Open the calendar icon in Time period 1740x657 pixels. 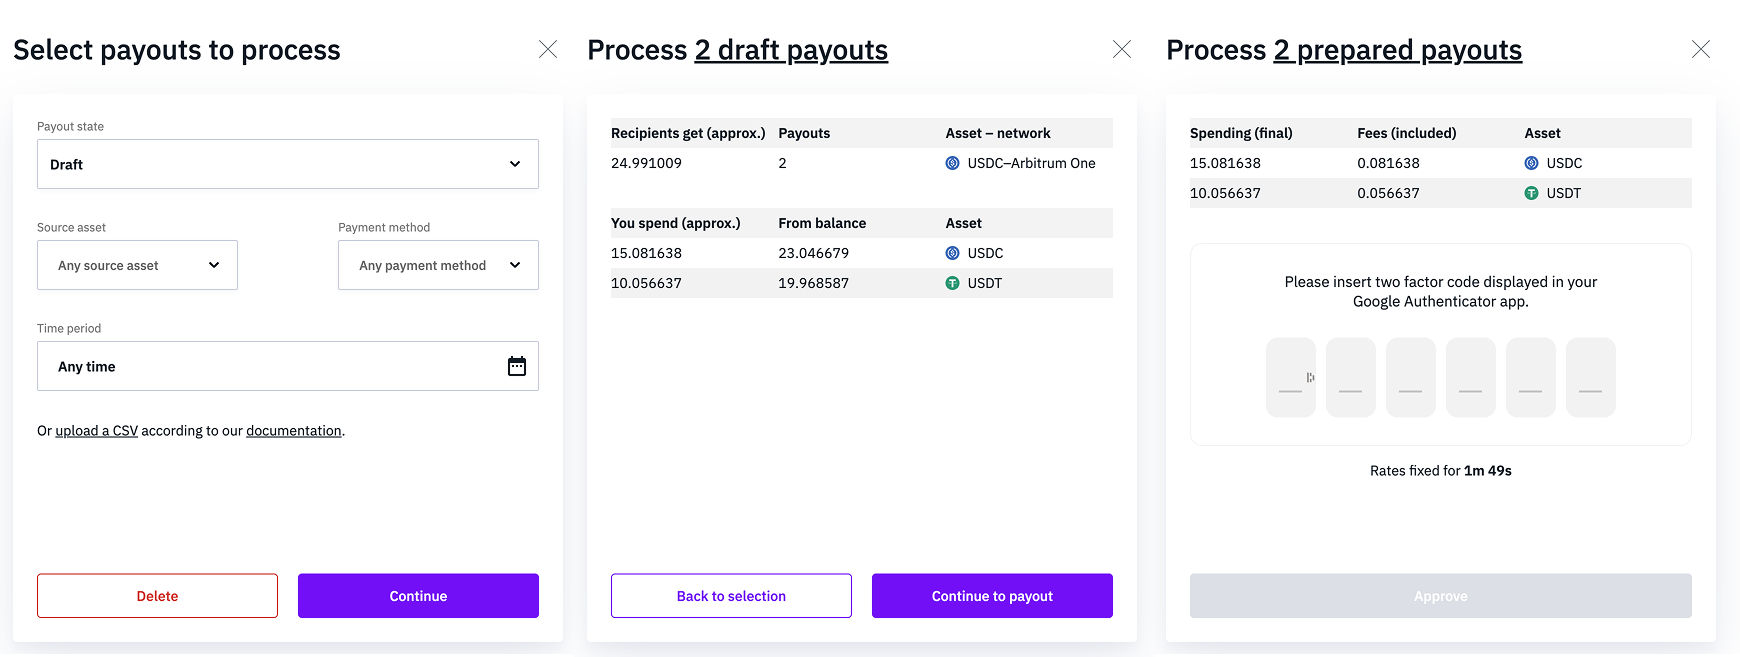pos(517,366)
